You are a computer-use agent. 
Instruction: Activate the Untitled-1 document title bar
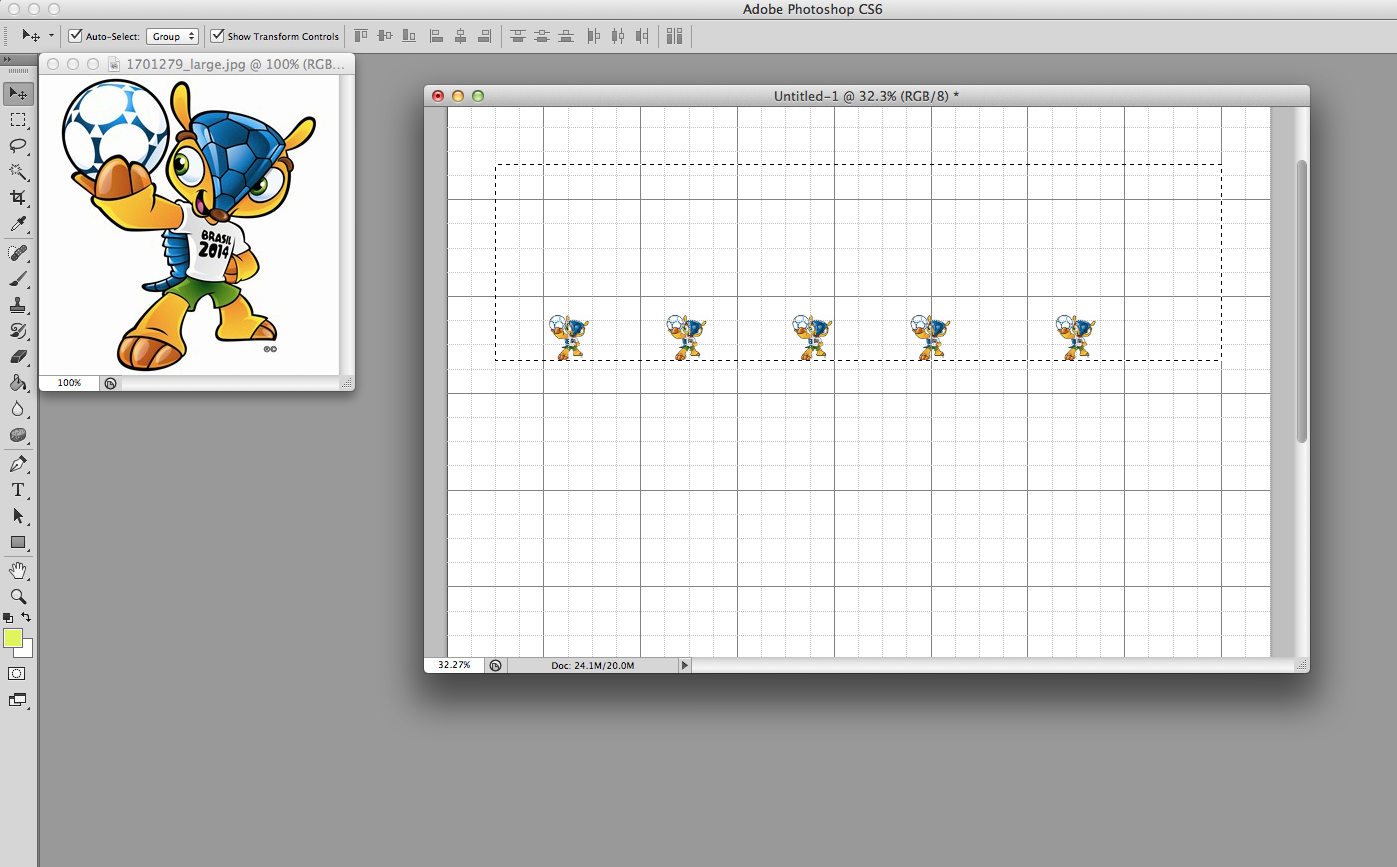tap(866, 96)
